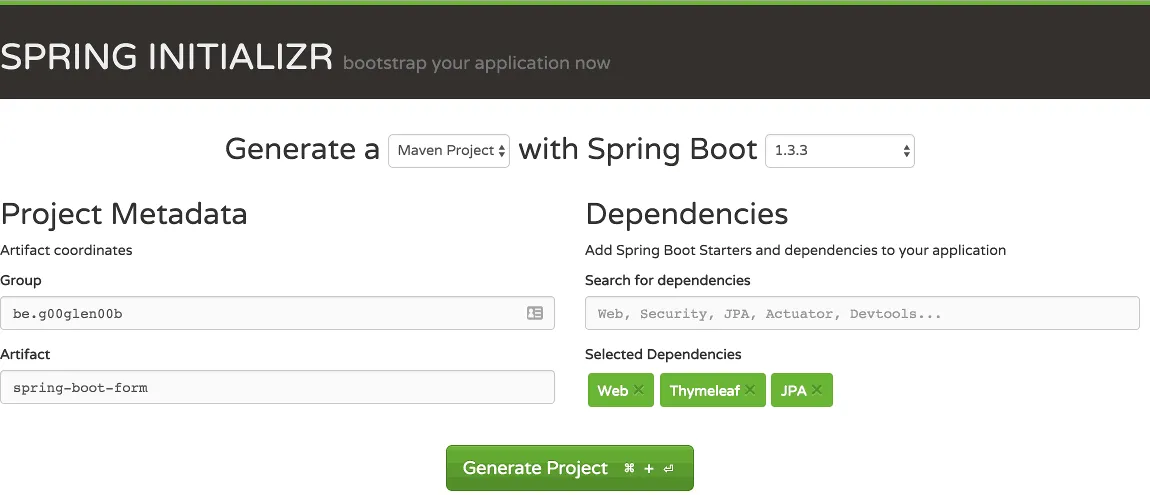Open the Maven Project type dropdown
The image size is (1150, 495).
pyautogui.click(x=449, y=150)
